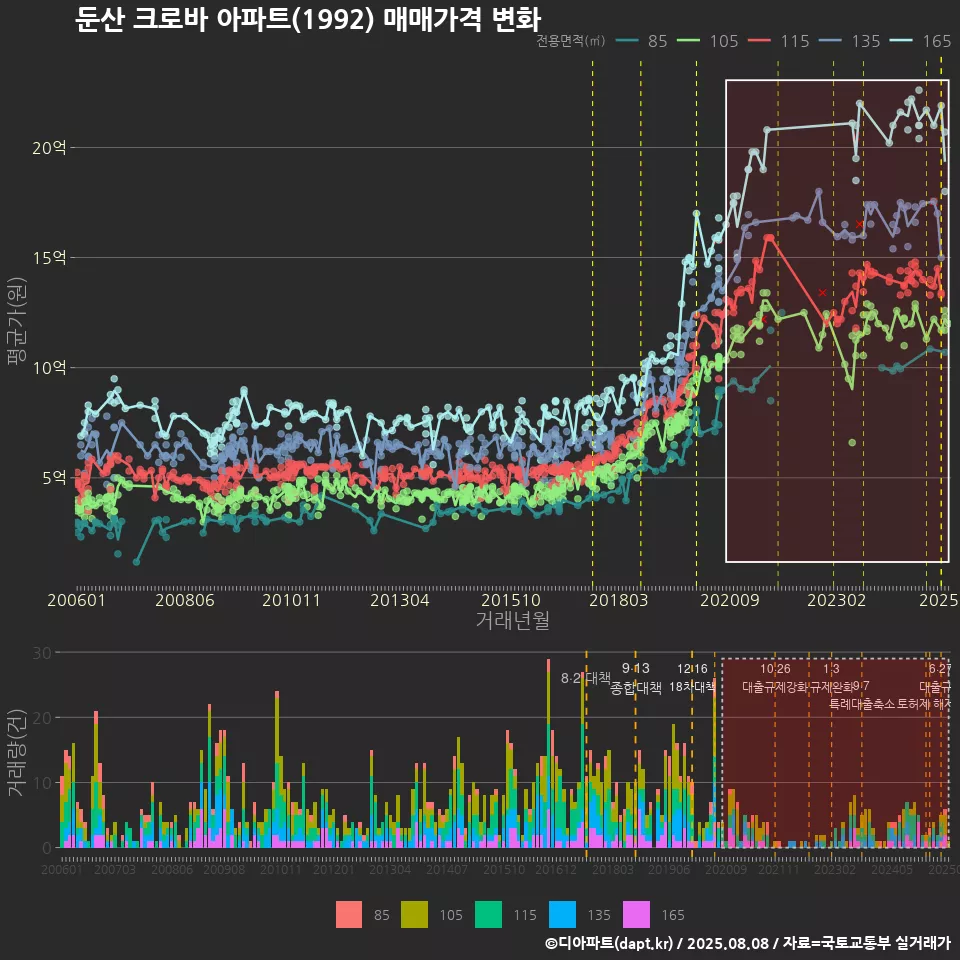Click the '특례대출축소' policy annotation
960x960 pixels.
[x=862, y=704]
